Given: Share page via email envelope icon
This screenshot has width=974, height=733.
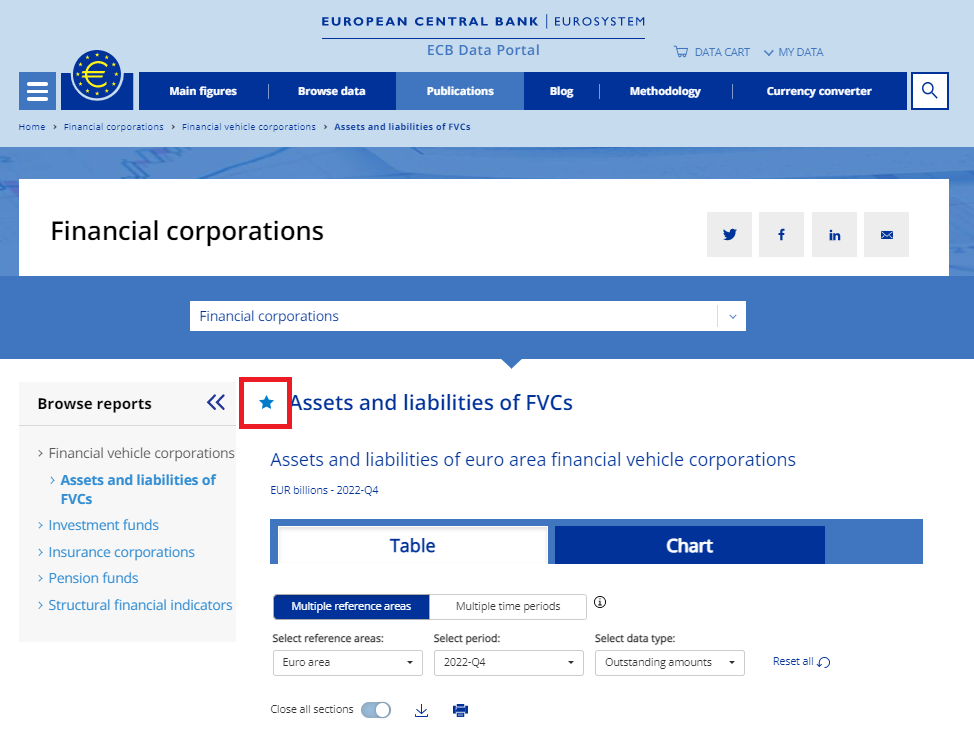Looking at the screenshot, I should (886, 235).
